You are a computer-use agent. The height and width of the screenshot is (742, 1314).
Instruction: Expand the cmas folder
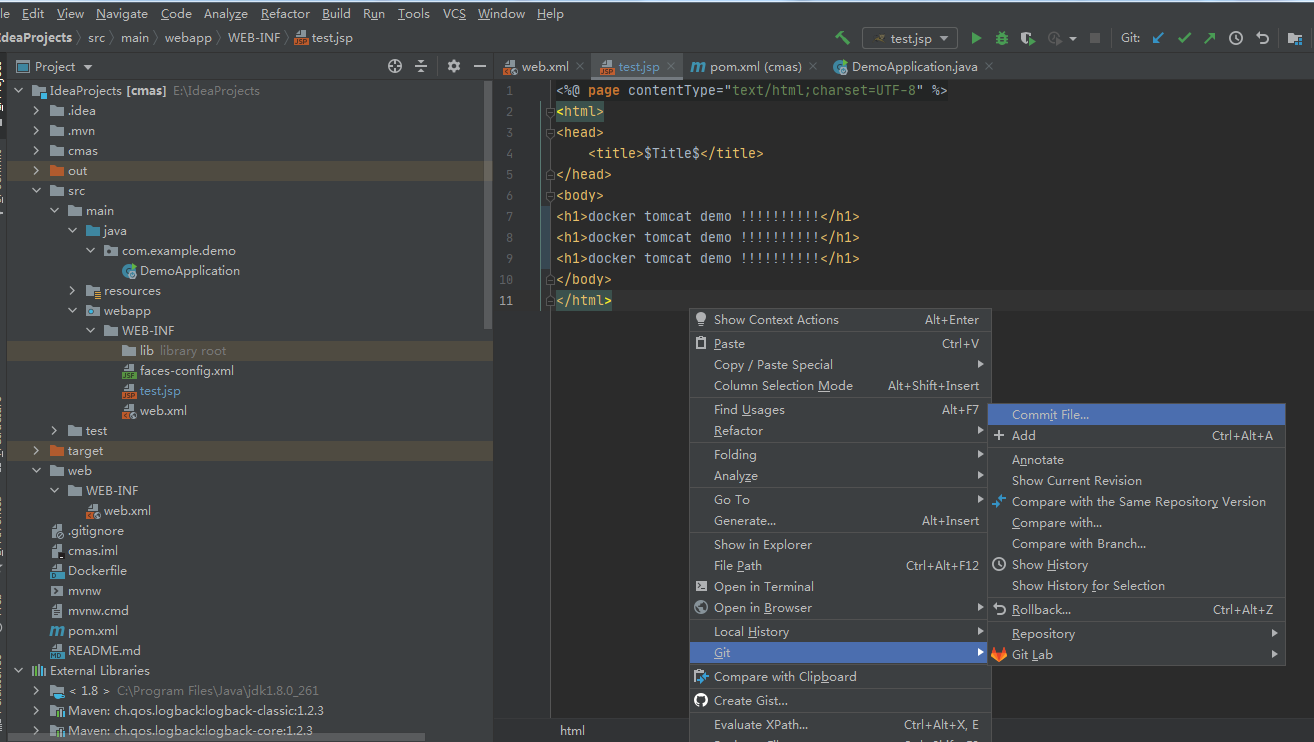(x=36, y=150)
